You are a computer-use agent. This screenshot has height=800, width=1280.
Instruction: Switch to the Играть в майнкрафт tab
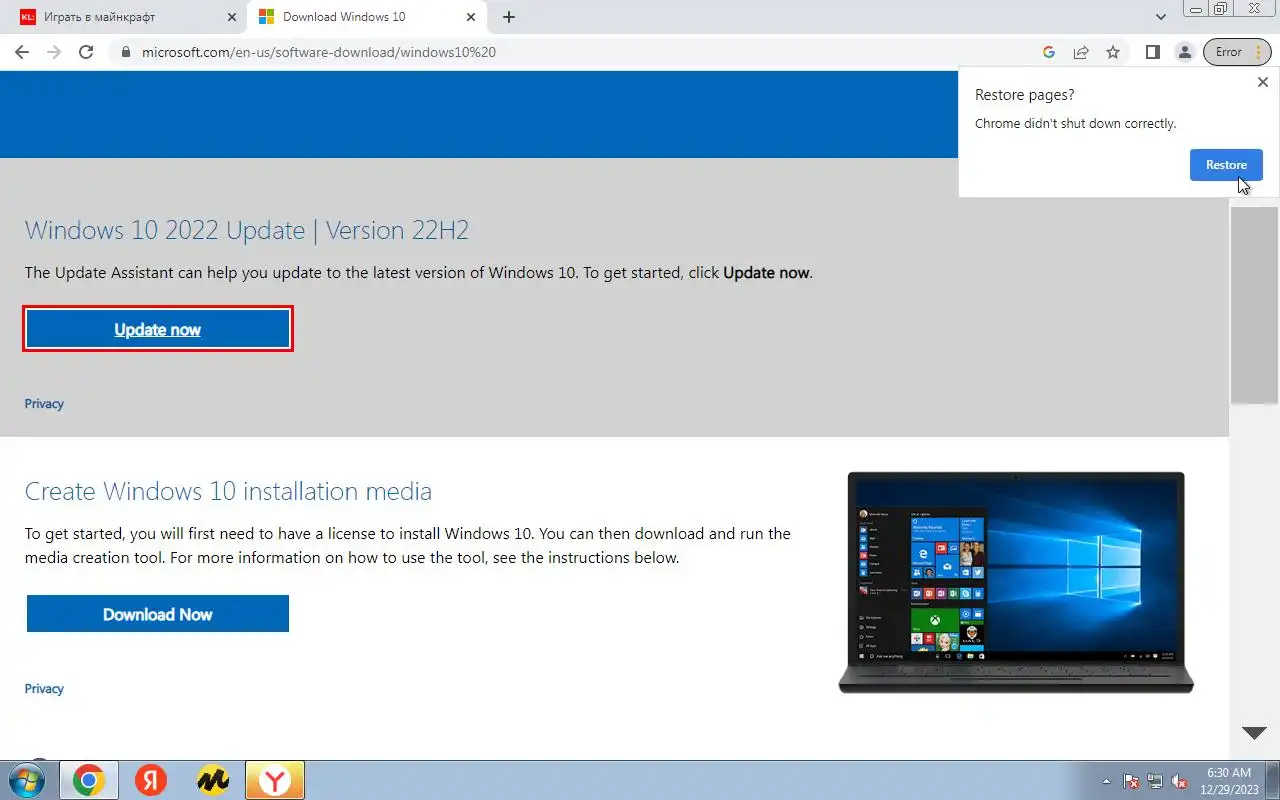[x=125, y=17]
